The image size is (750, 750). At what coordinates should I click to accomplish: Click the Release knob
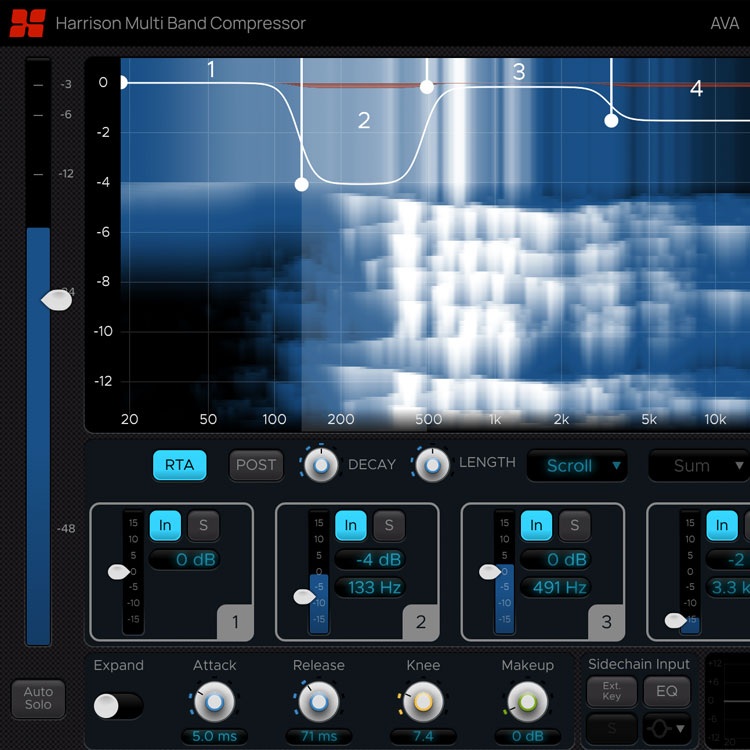point(318,702)
